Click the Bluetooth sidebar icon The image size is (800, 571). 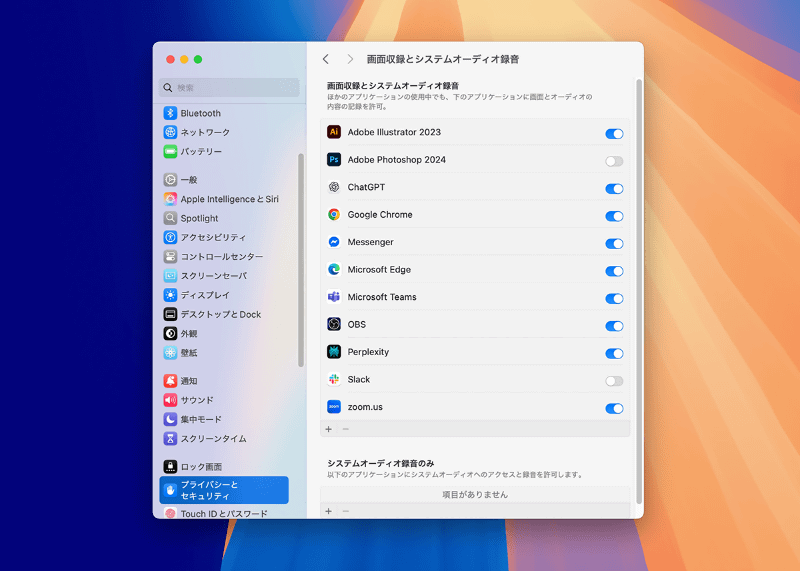pyautogui.click(x=170, y=113)
